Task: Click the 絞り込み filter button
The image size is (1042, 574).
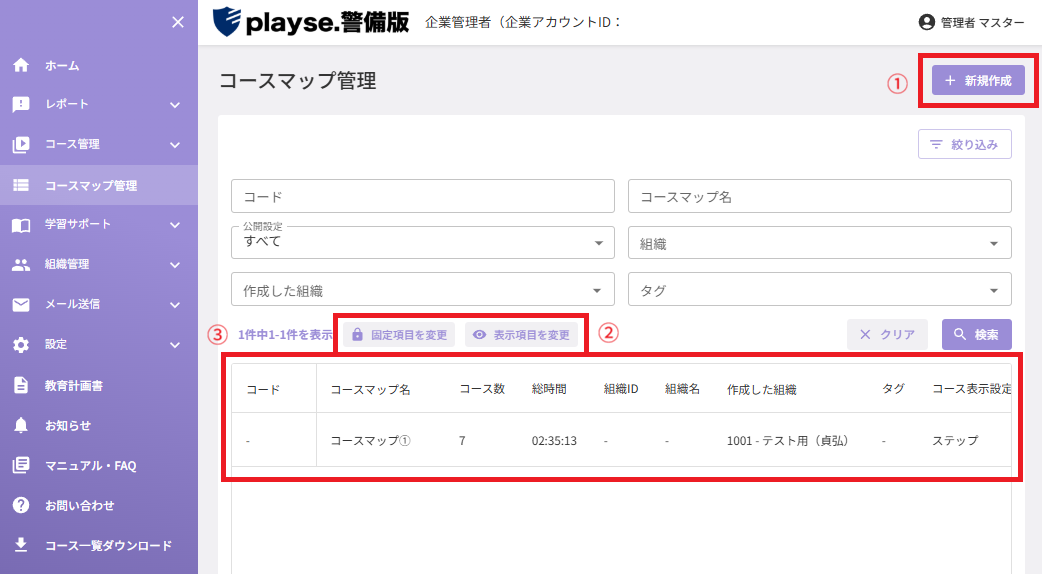Action: pos(964,144)
